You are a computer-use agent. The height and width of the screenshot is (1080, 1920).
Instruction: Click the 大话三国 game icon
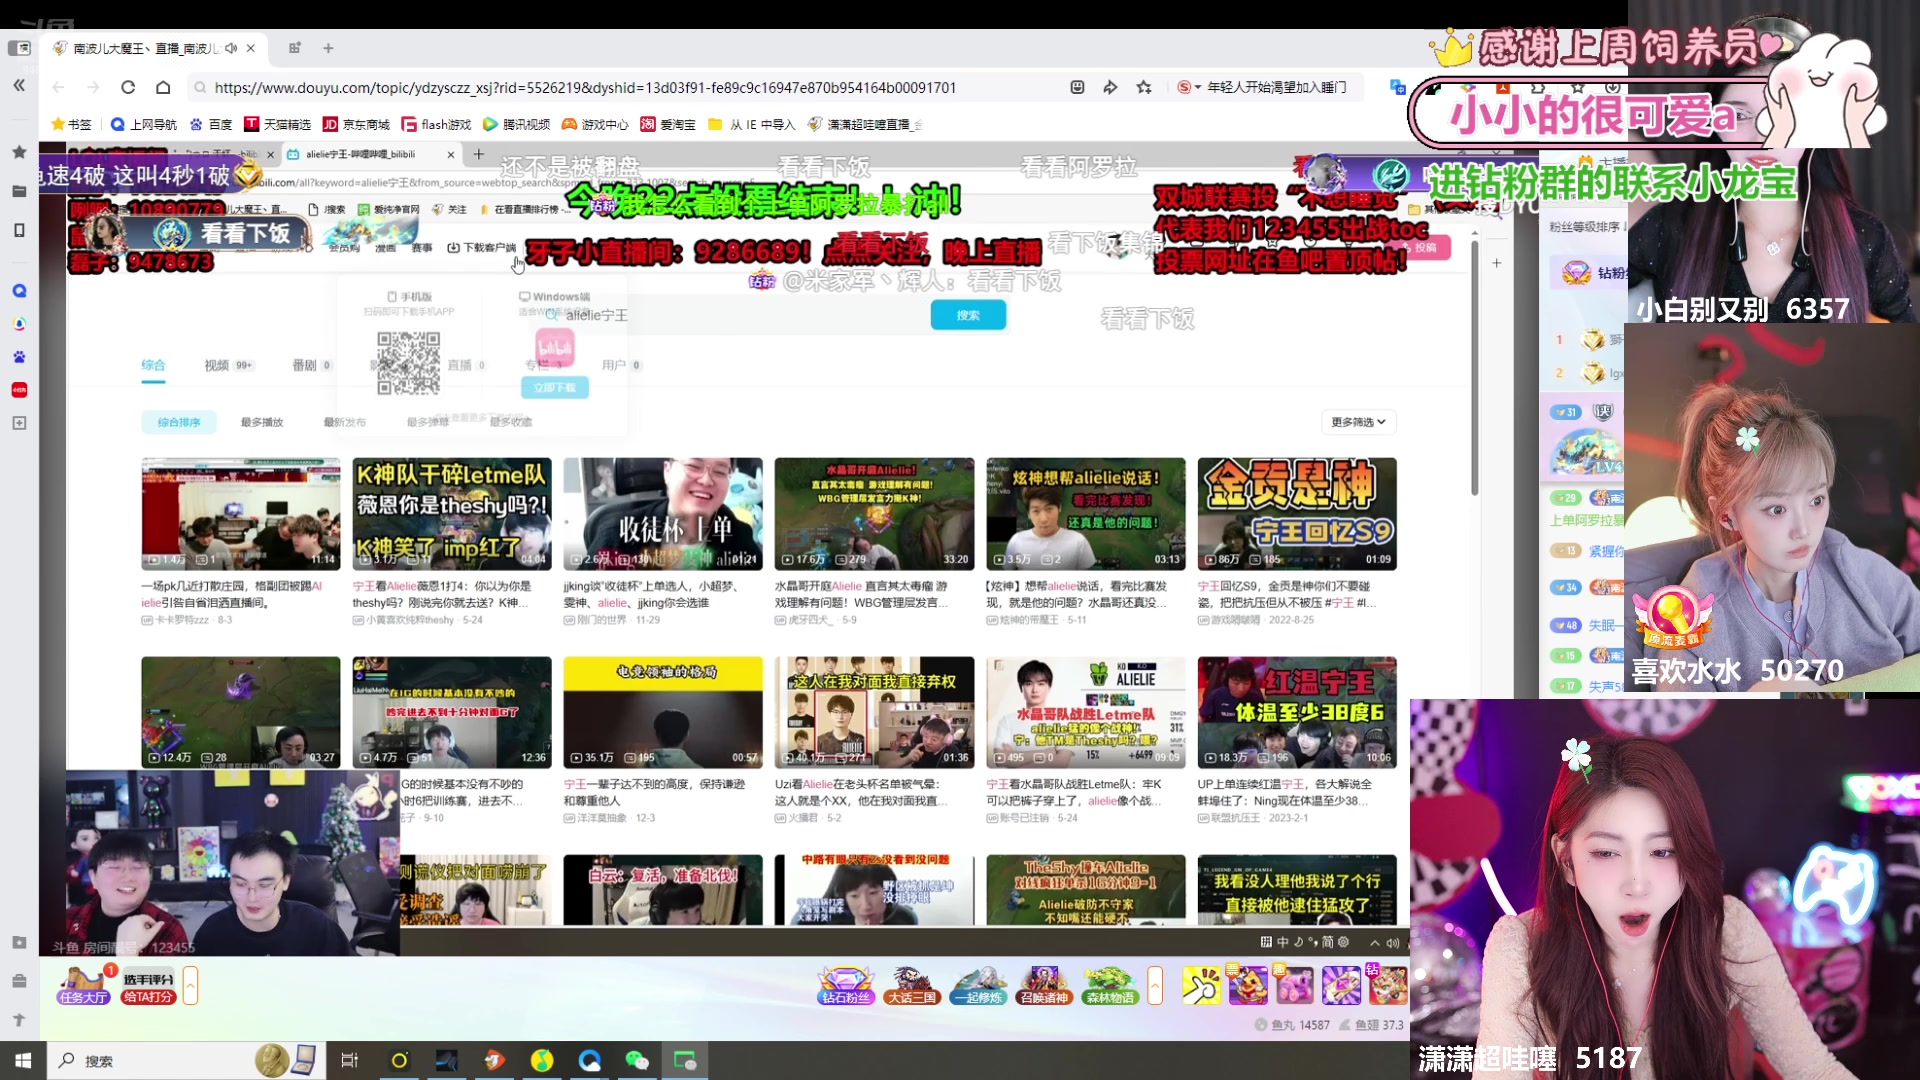click(x=912, y=985)
